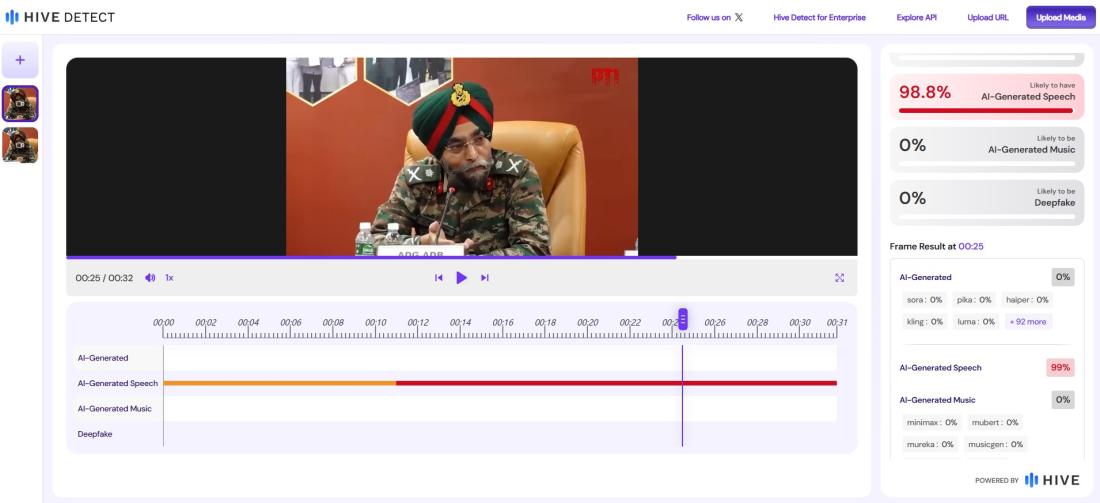This screenshot has width=1100, height=503.
Task: Click the Upload URL link
Action: coord(987,18)
